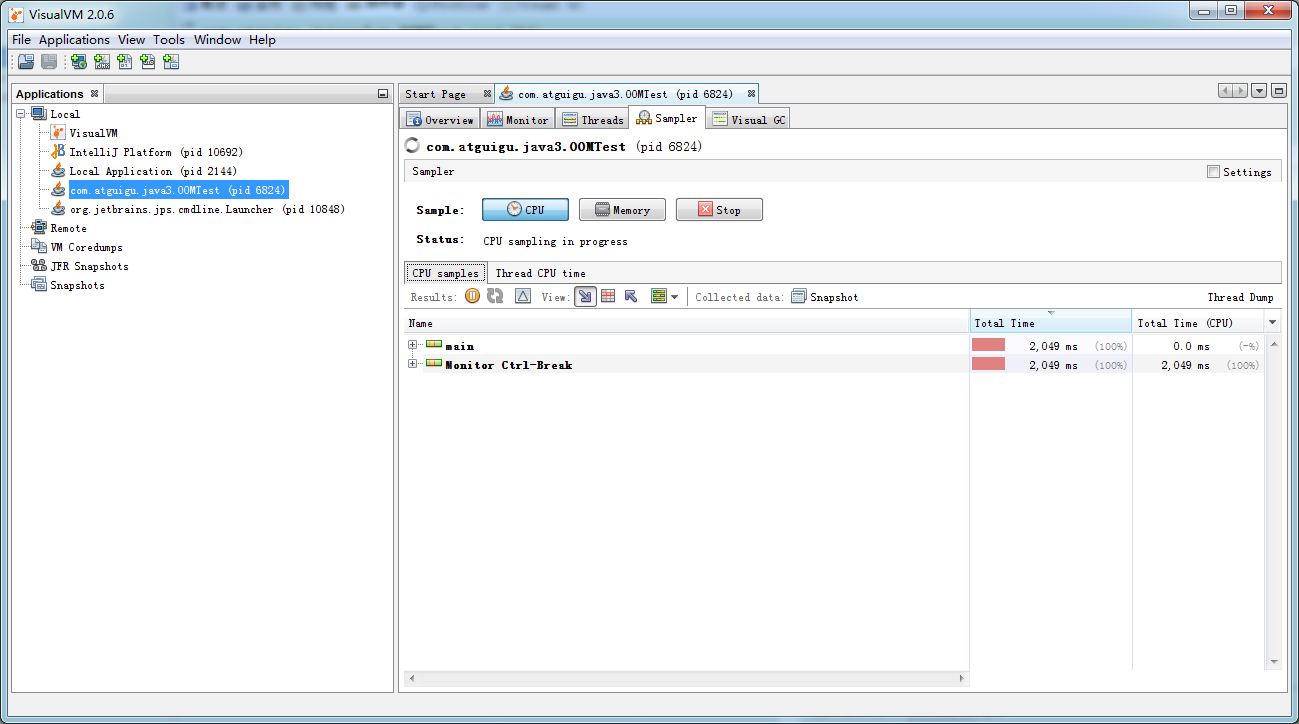
Task: Select the VM Coredumps tree node
Action: 77,247
